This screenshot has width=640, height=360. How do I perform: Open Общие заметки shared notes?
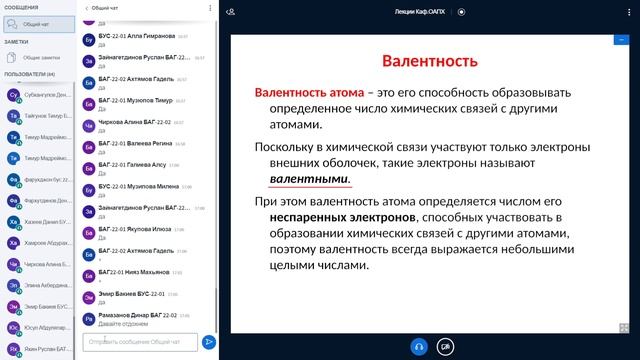coord(41,58)
